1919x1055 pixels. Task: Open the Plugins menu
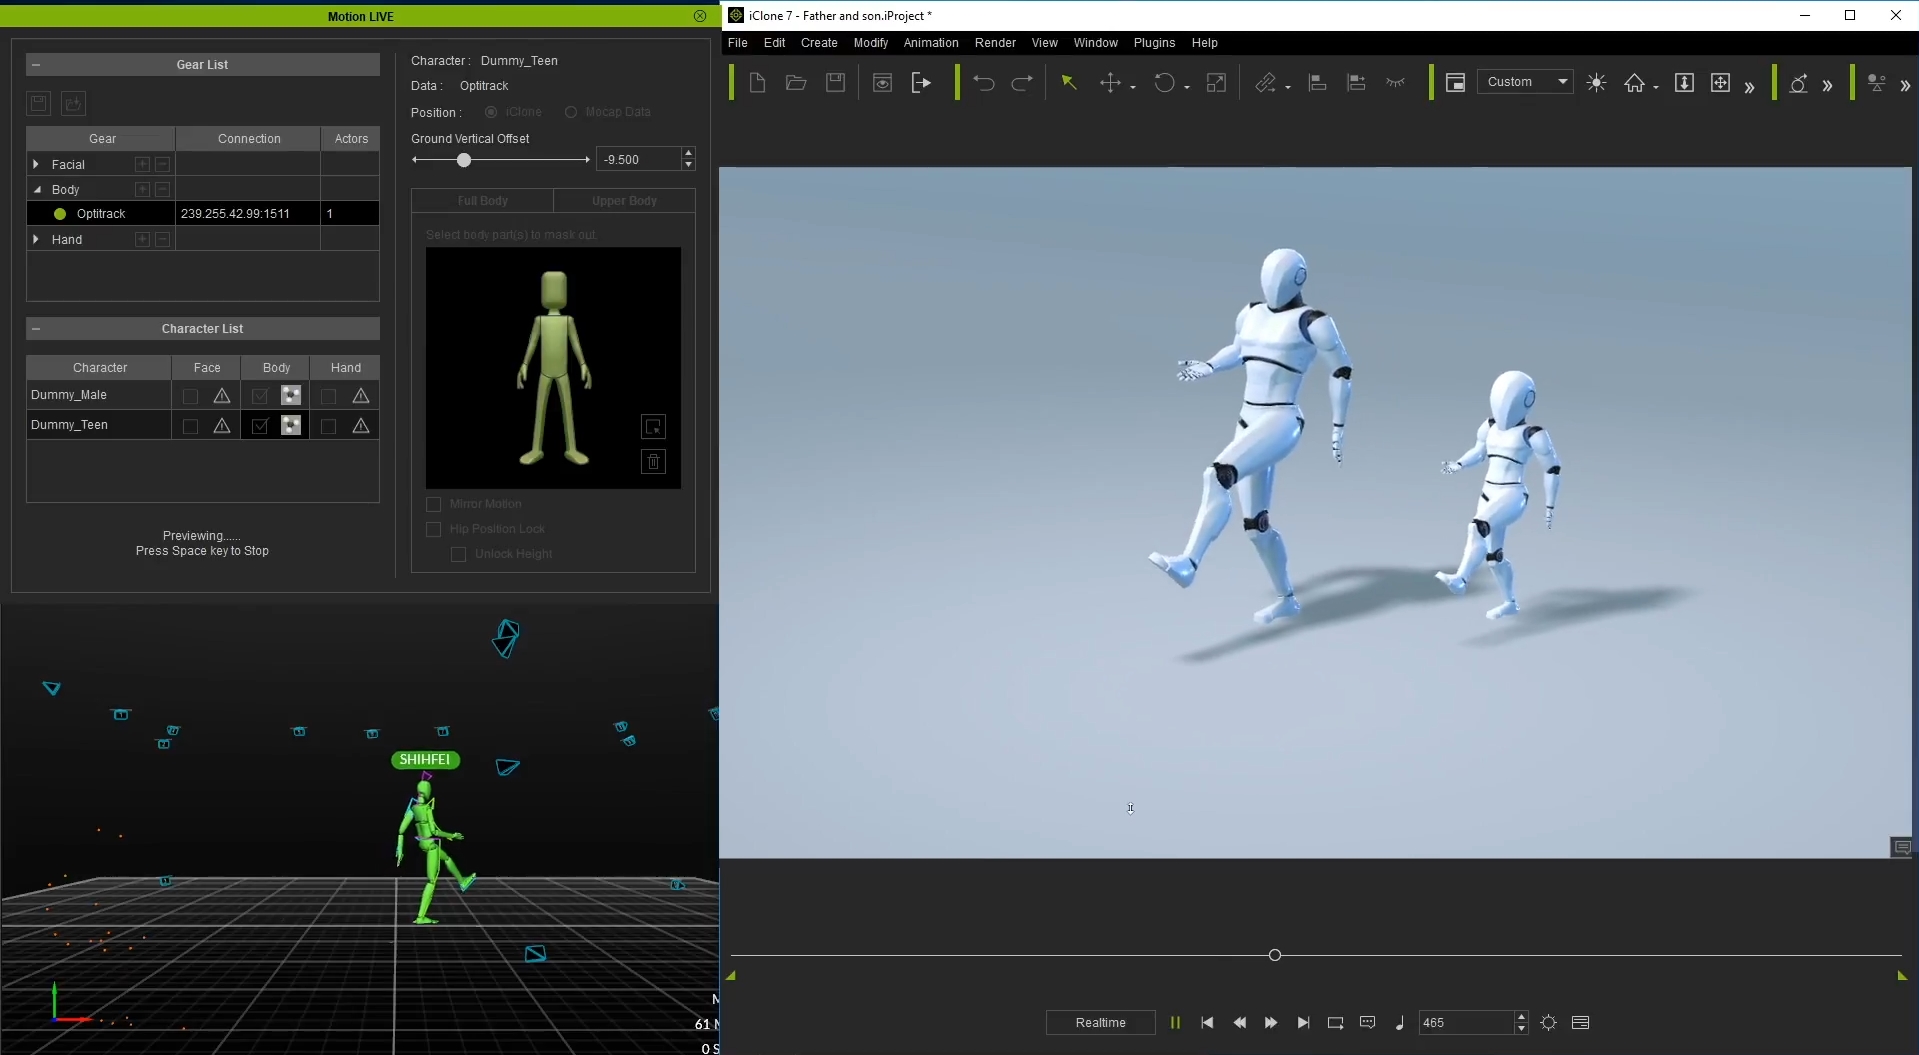click(1154, 43)
